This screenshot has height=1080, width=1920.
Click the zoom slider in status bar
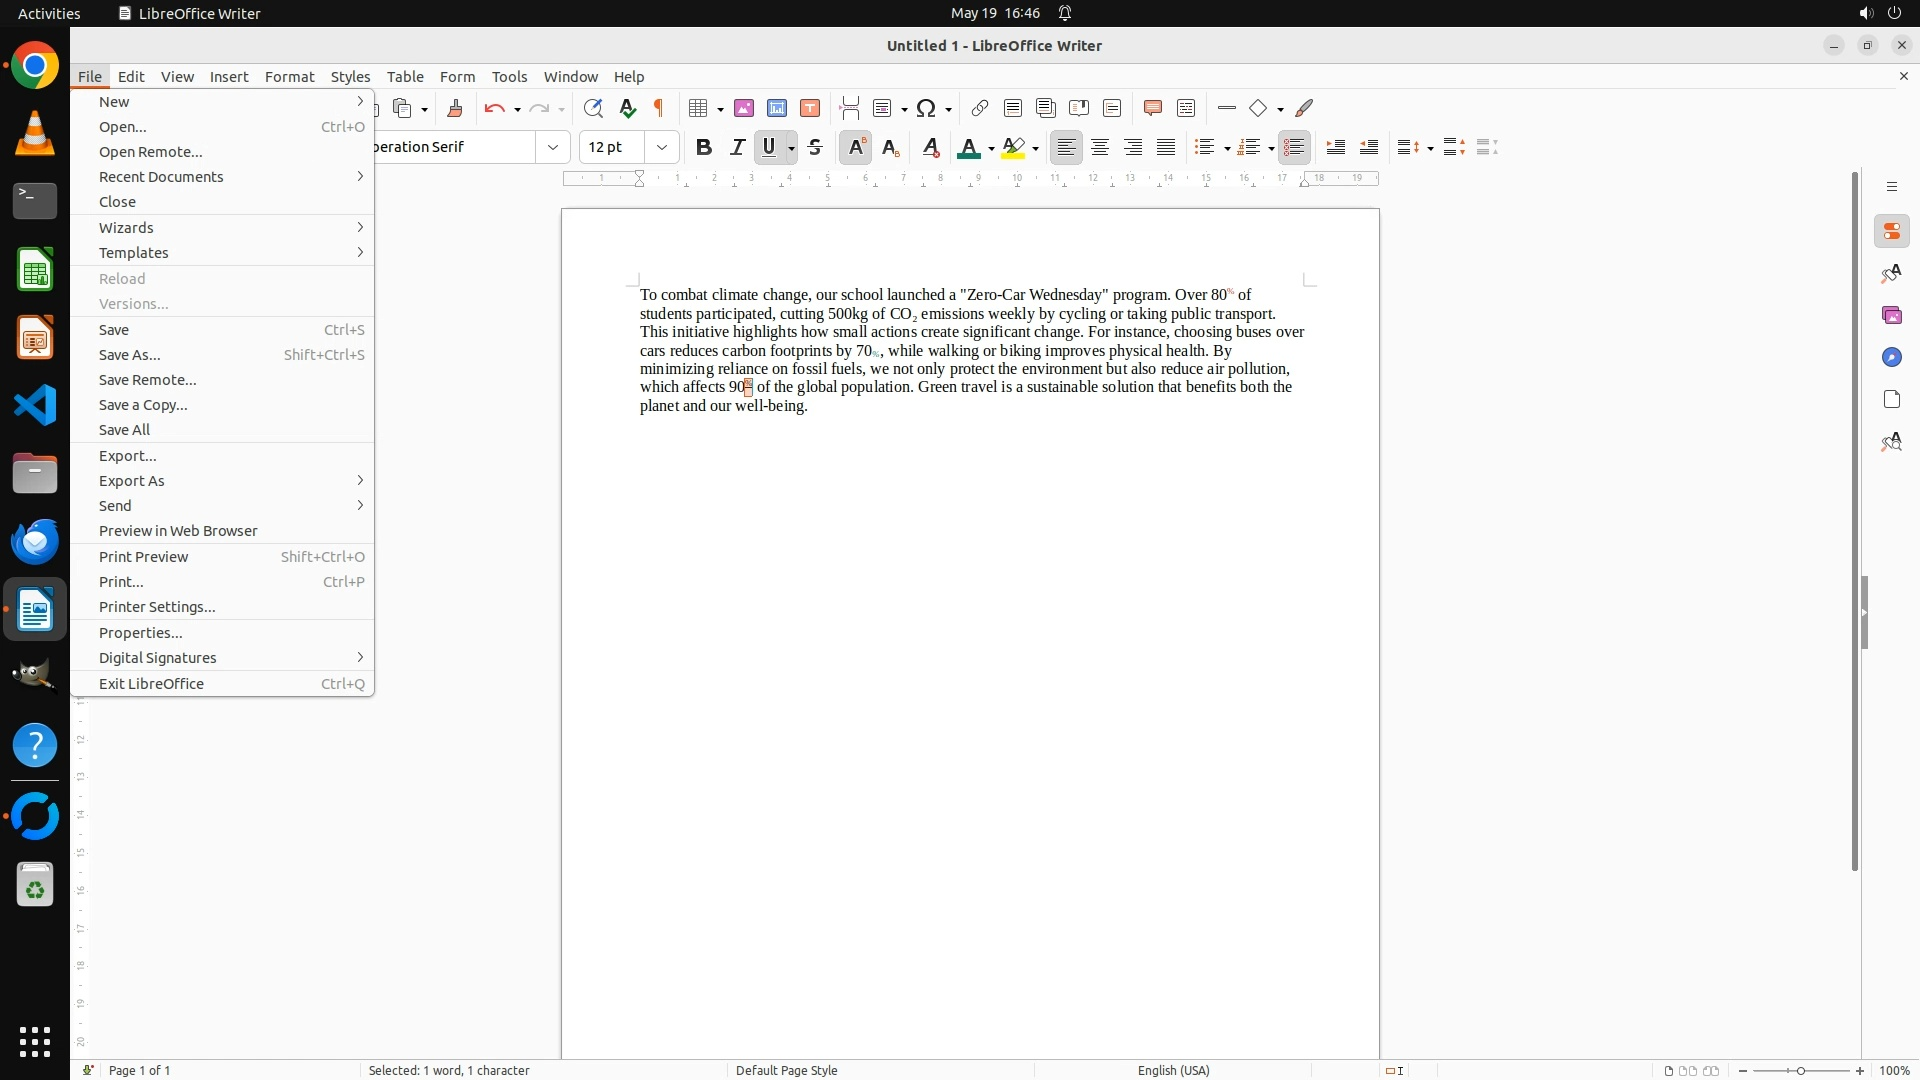pos(1801,1070)
